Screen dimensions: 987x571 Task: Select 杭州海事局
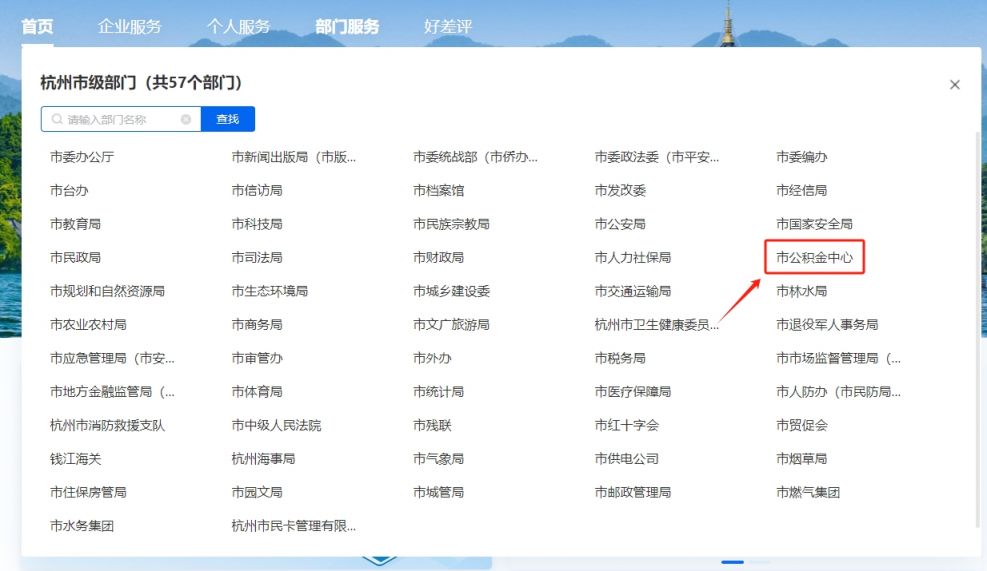pos(263,458)
